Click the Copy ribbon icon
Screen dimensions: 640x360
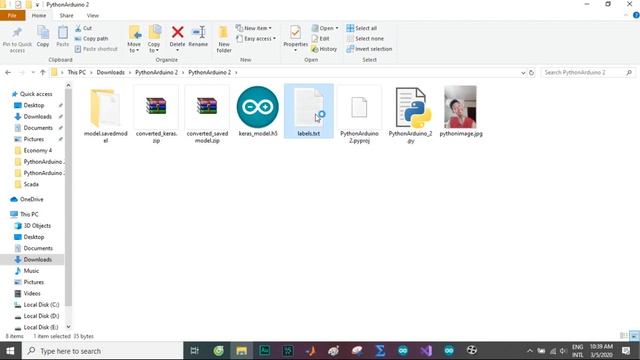pyautogui.click(x=43, y=37)
